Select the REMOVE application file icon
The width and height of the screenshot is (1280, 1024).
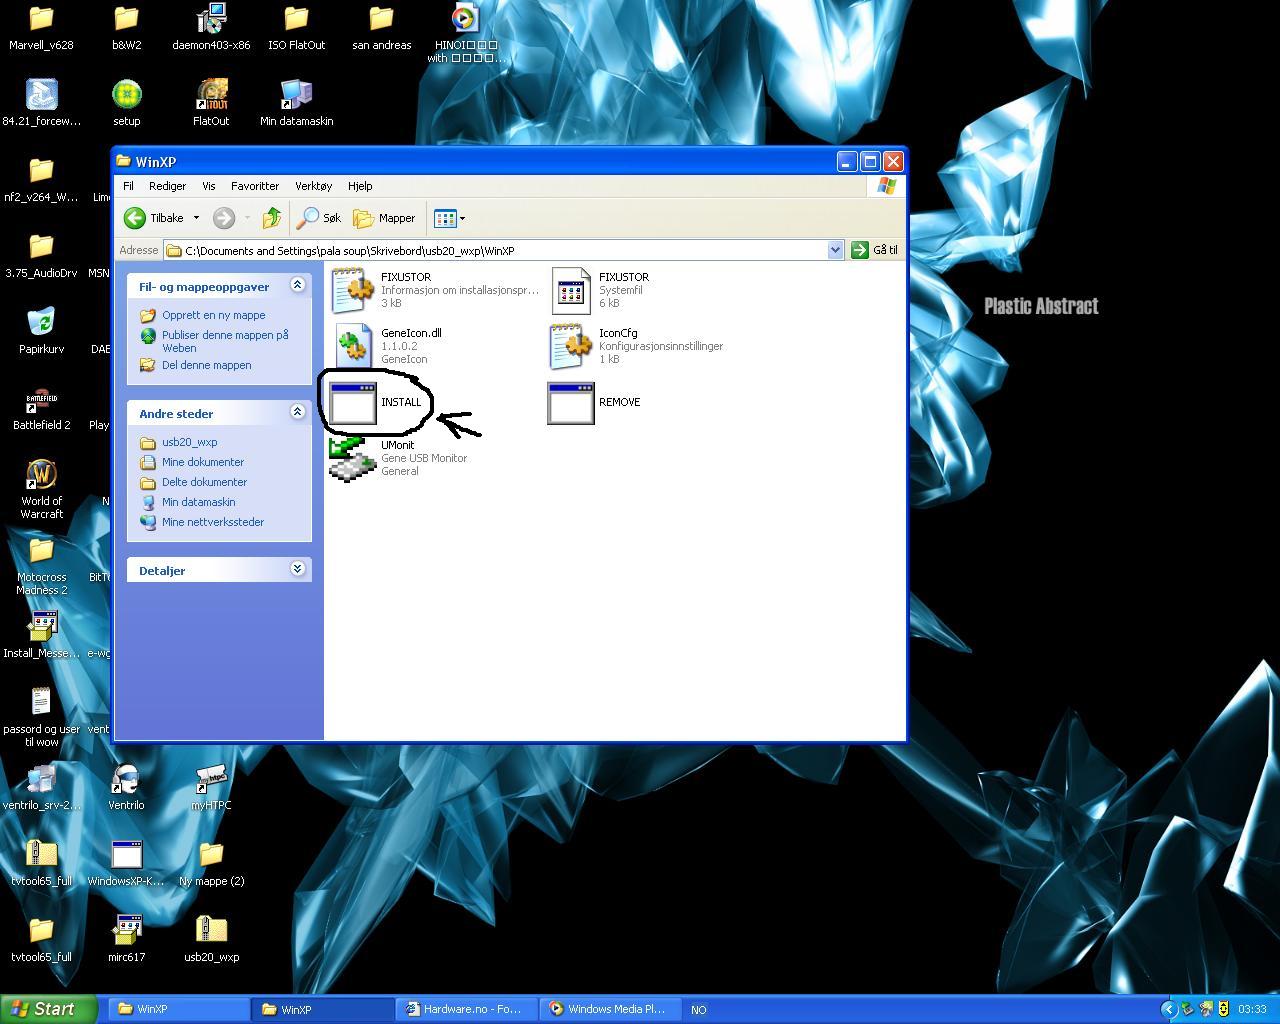pyautogui.click(x=571, y=403)
